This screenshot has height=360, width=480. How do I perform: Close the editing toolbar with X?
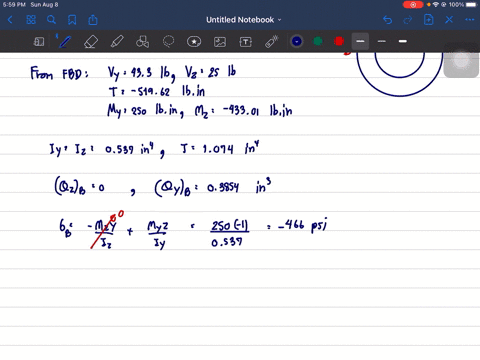tap(449, 20)
